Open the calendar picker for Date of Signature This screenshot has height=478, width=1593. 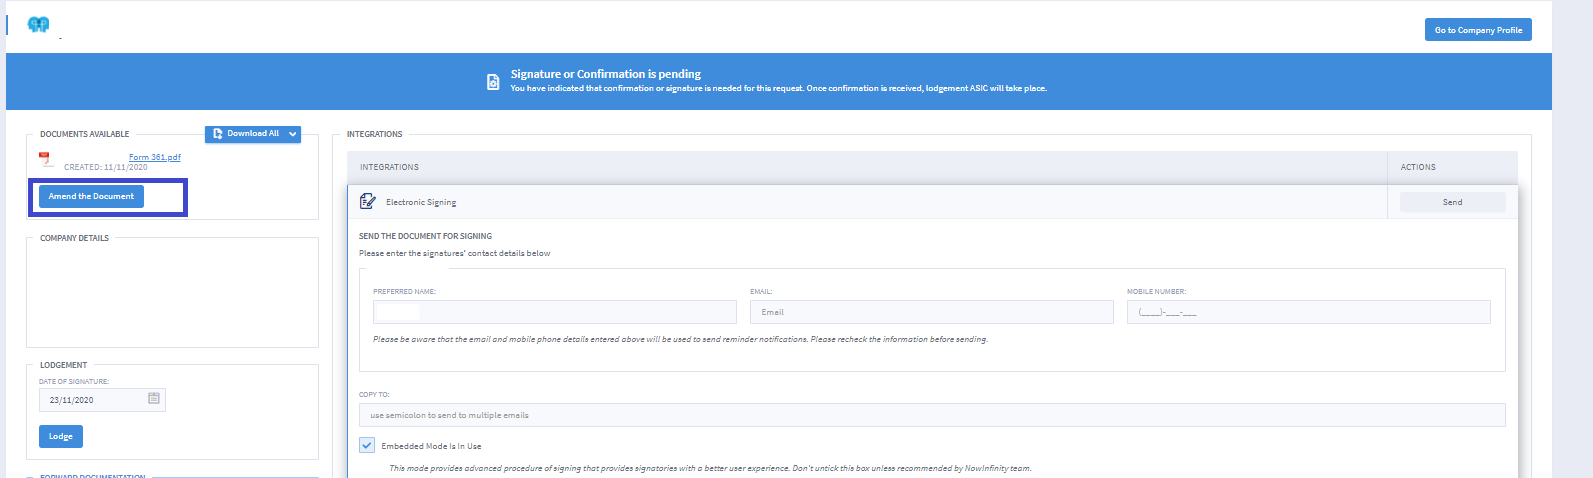(x=154, y=399)
